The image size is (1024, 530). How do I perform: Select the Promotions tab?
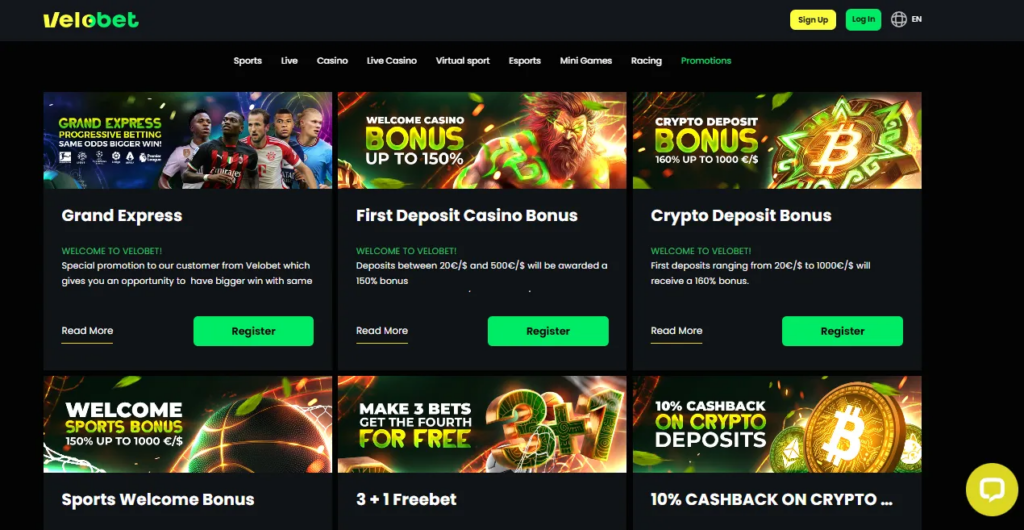click(706, 61)
